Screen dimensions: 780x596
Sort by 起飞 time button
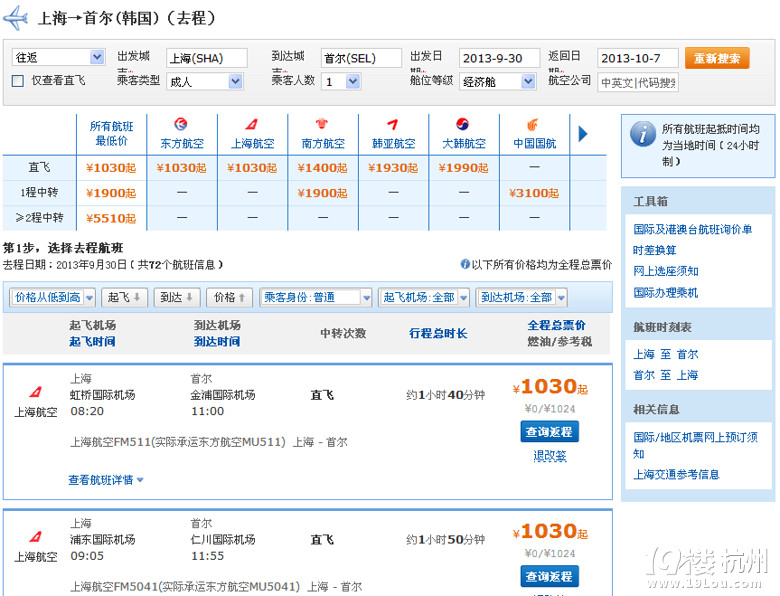[124, 298]
